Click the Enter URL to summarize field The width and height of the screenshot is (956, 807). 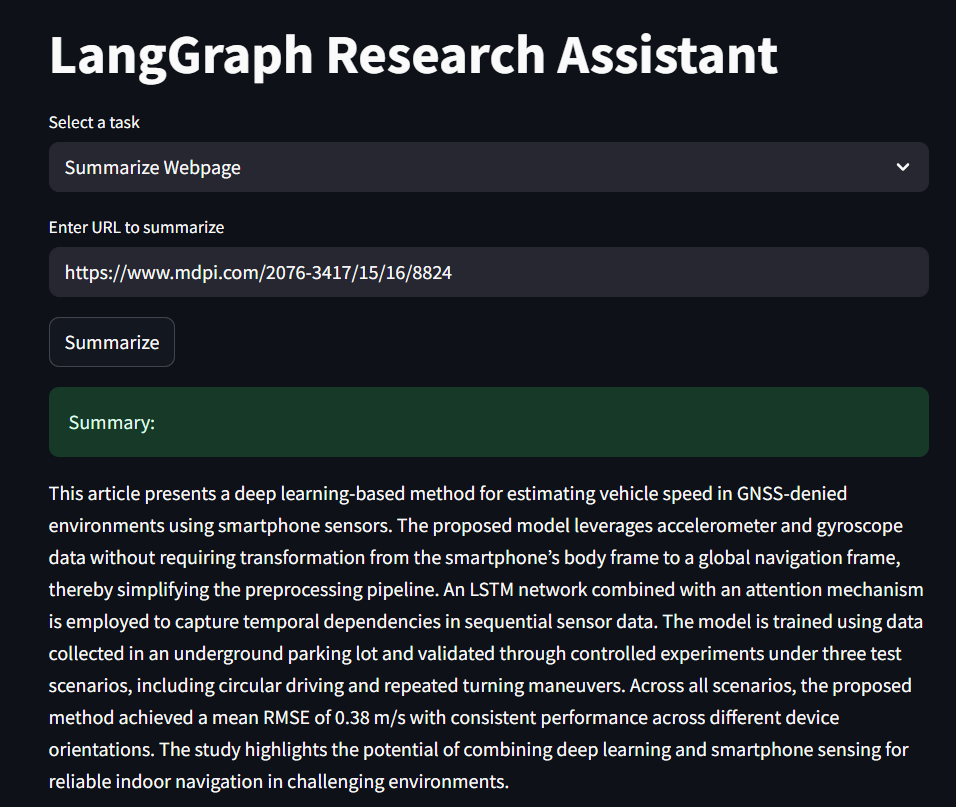coord(488,271)
